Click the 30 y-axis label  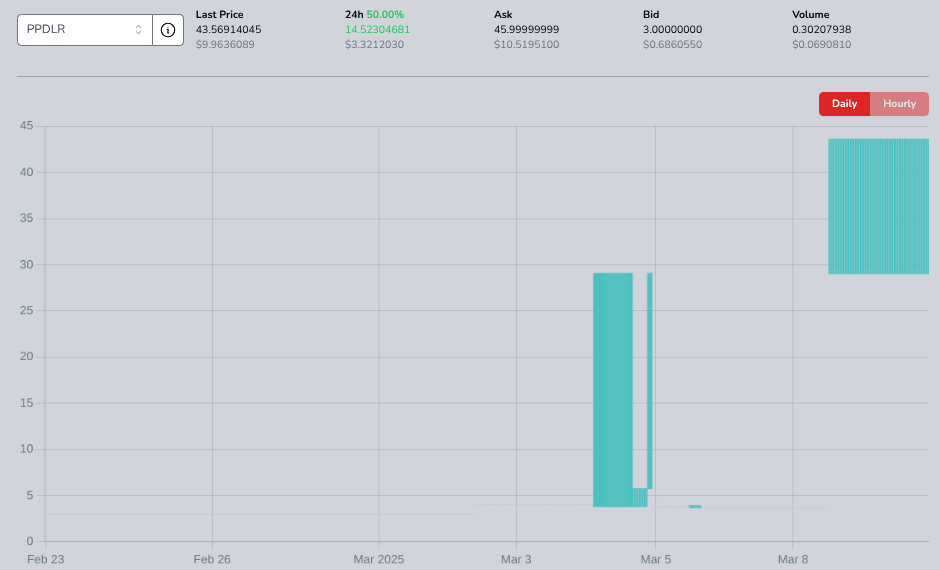click(26, 264)
